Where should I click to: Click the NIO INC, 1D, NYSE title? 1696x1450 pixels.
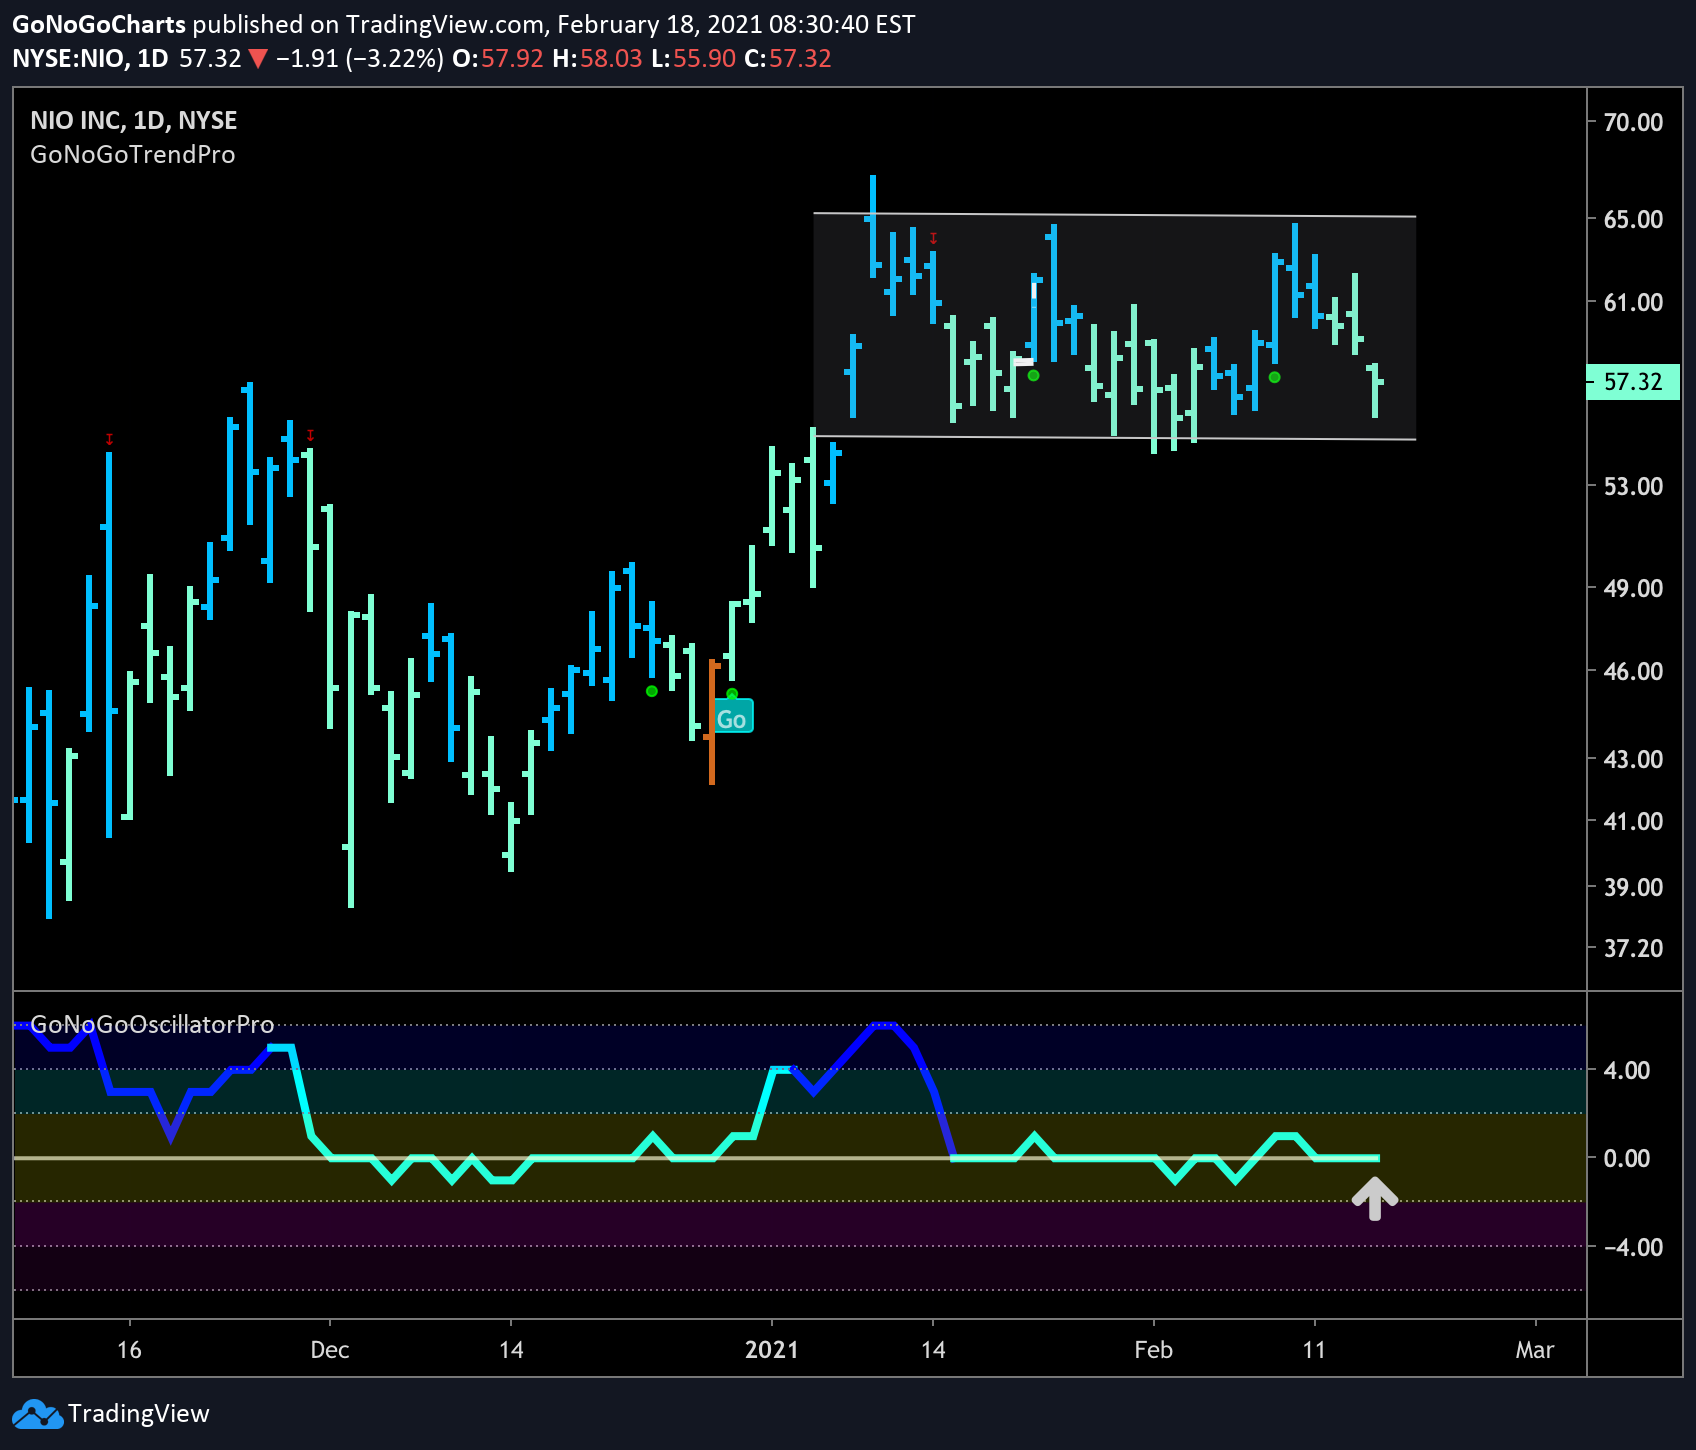pos(134,121)
